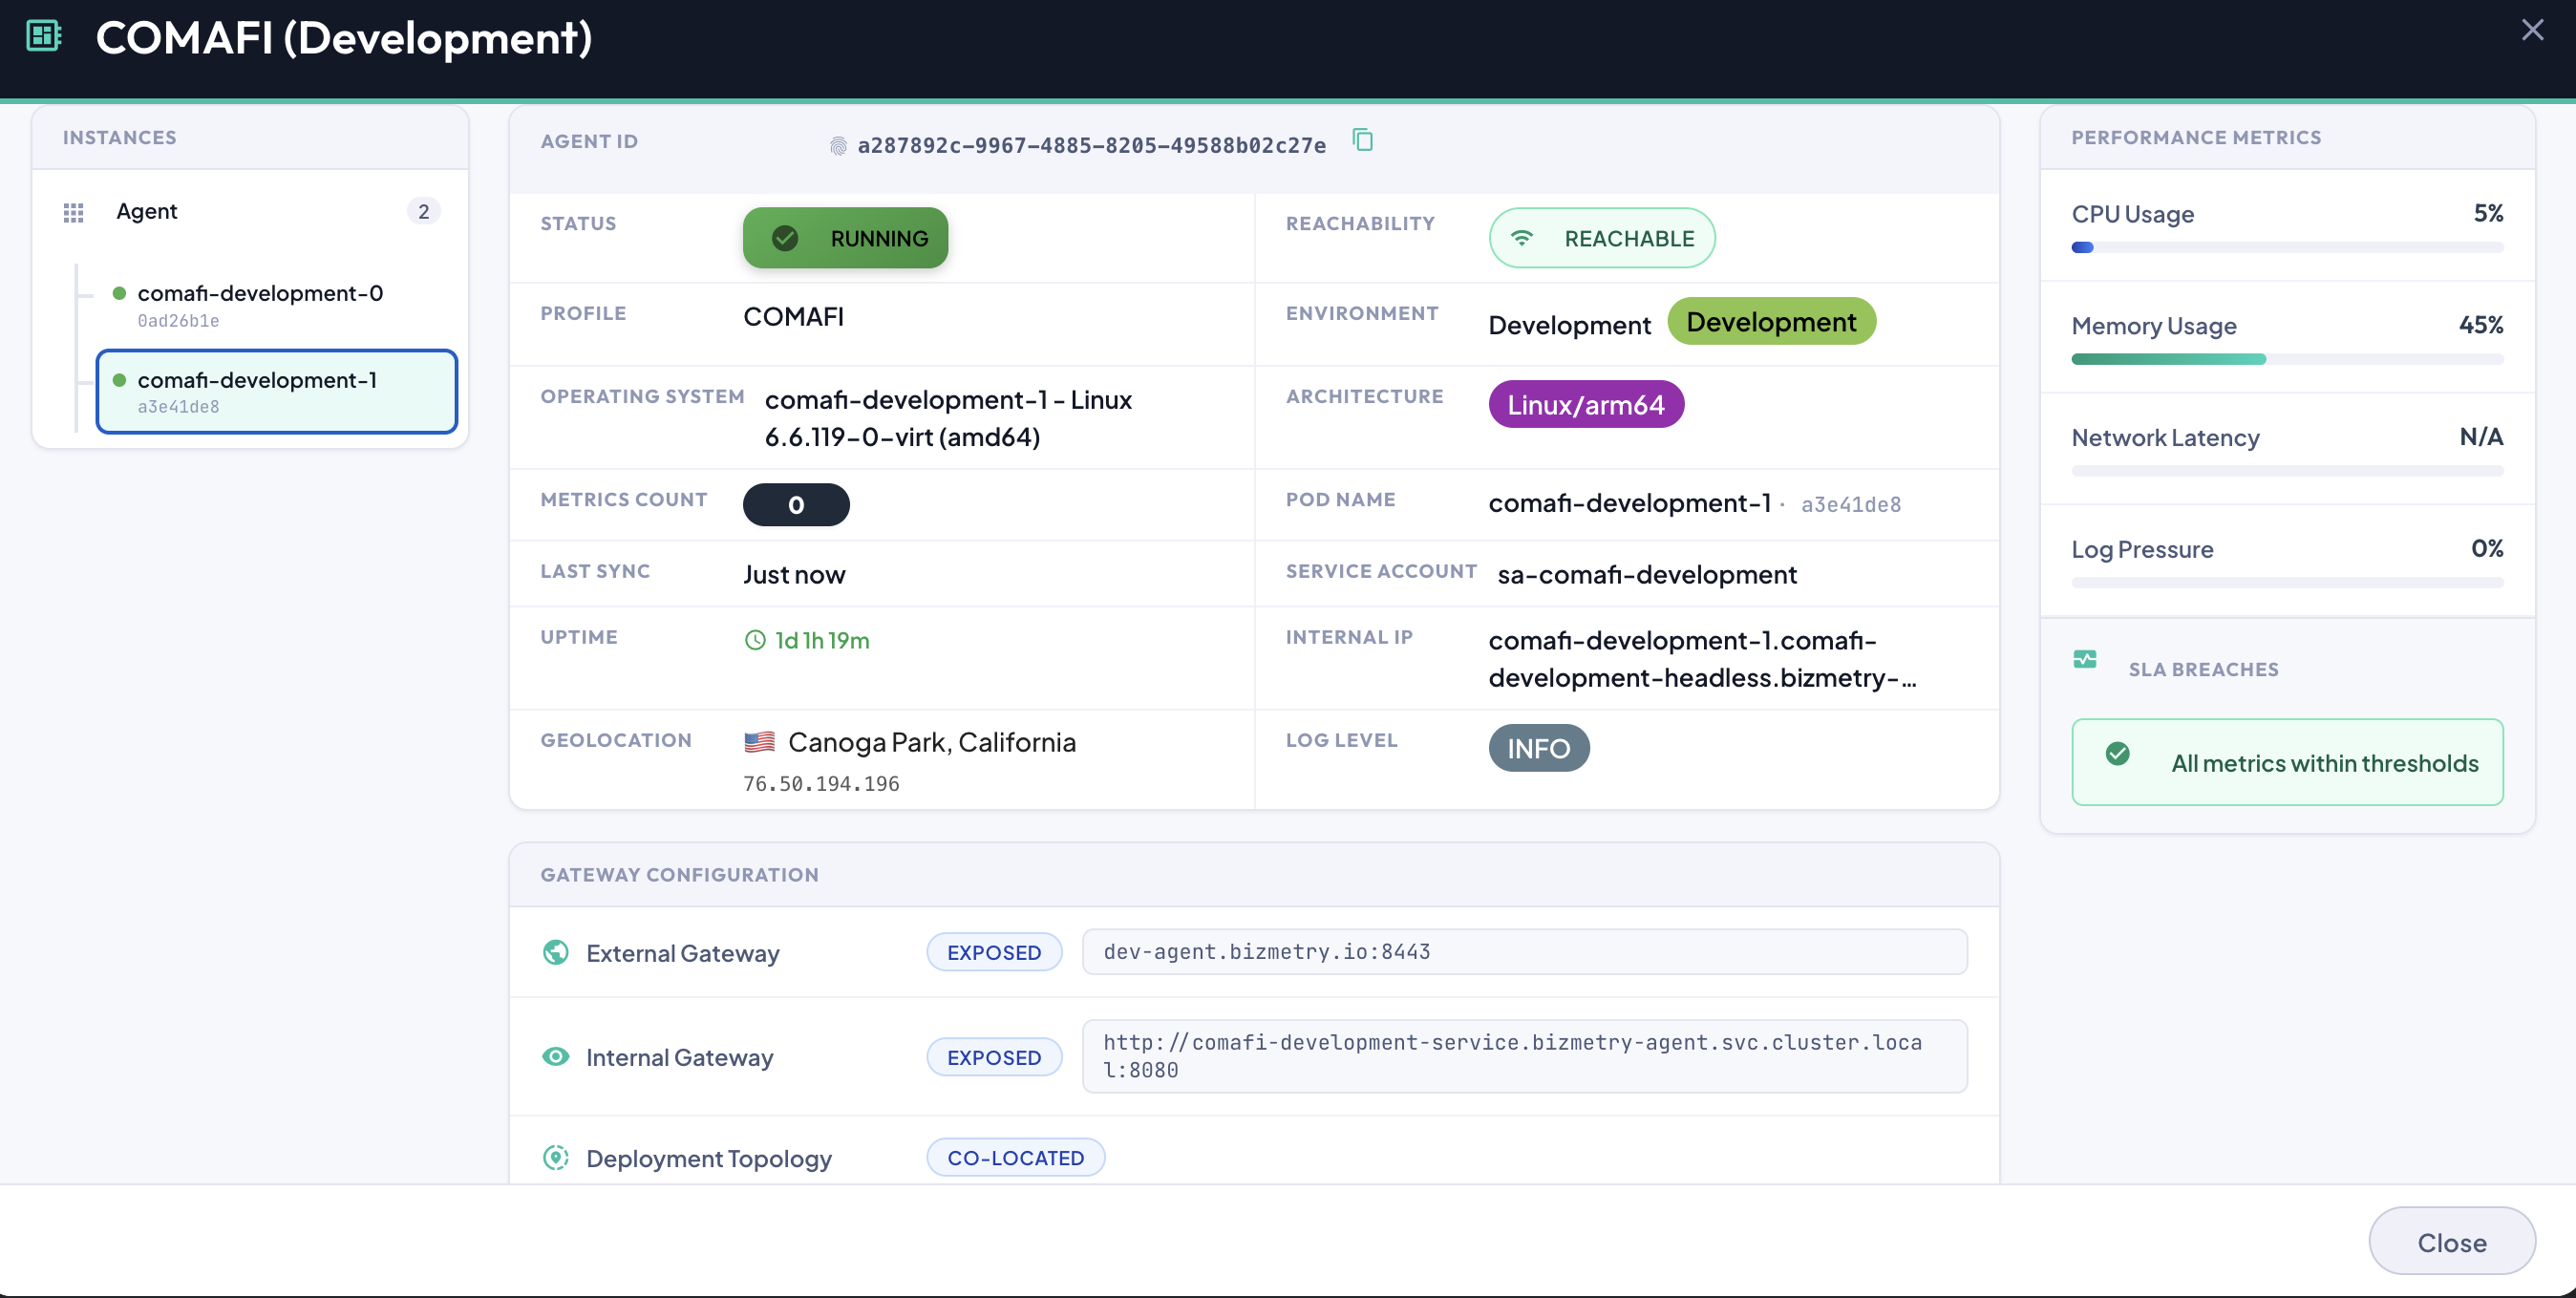Click the internal gateway URL field
Viewport: 2576px width, 1298px height.
pyautogui.click(x=1524, y=1056)
